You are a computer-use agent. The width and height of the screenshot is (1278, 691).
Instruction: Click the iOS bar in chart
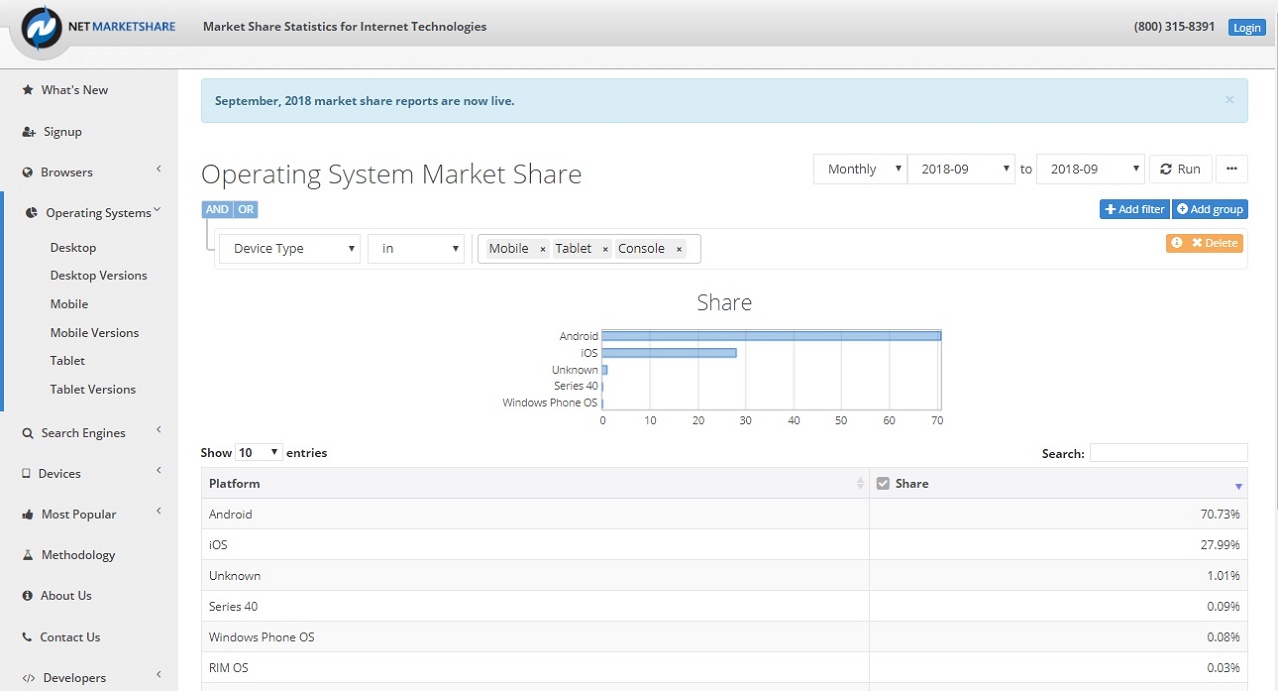coord(669,353)
